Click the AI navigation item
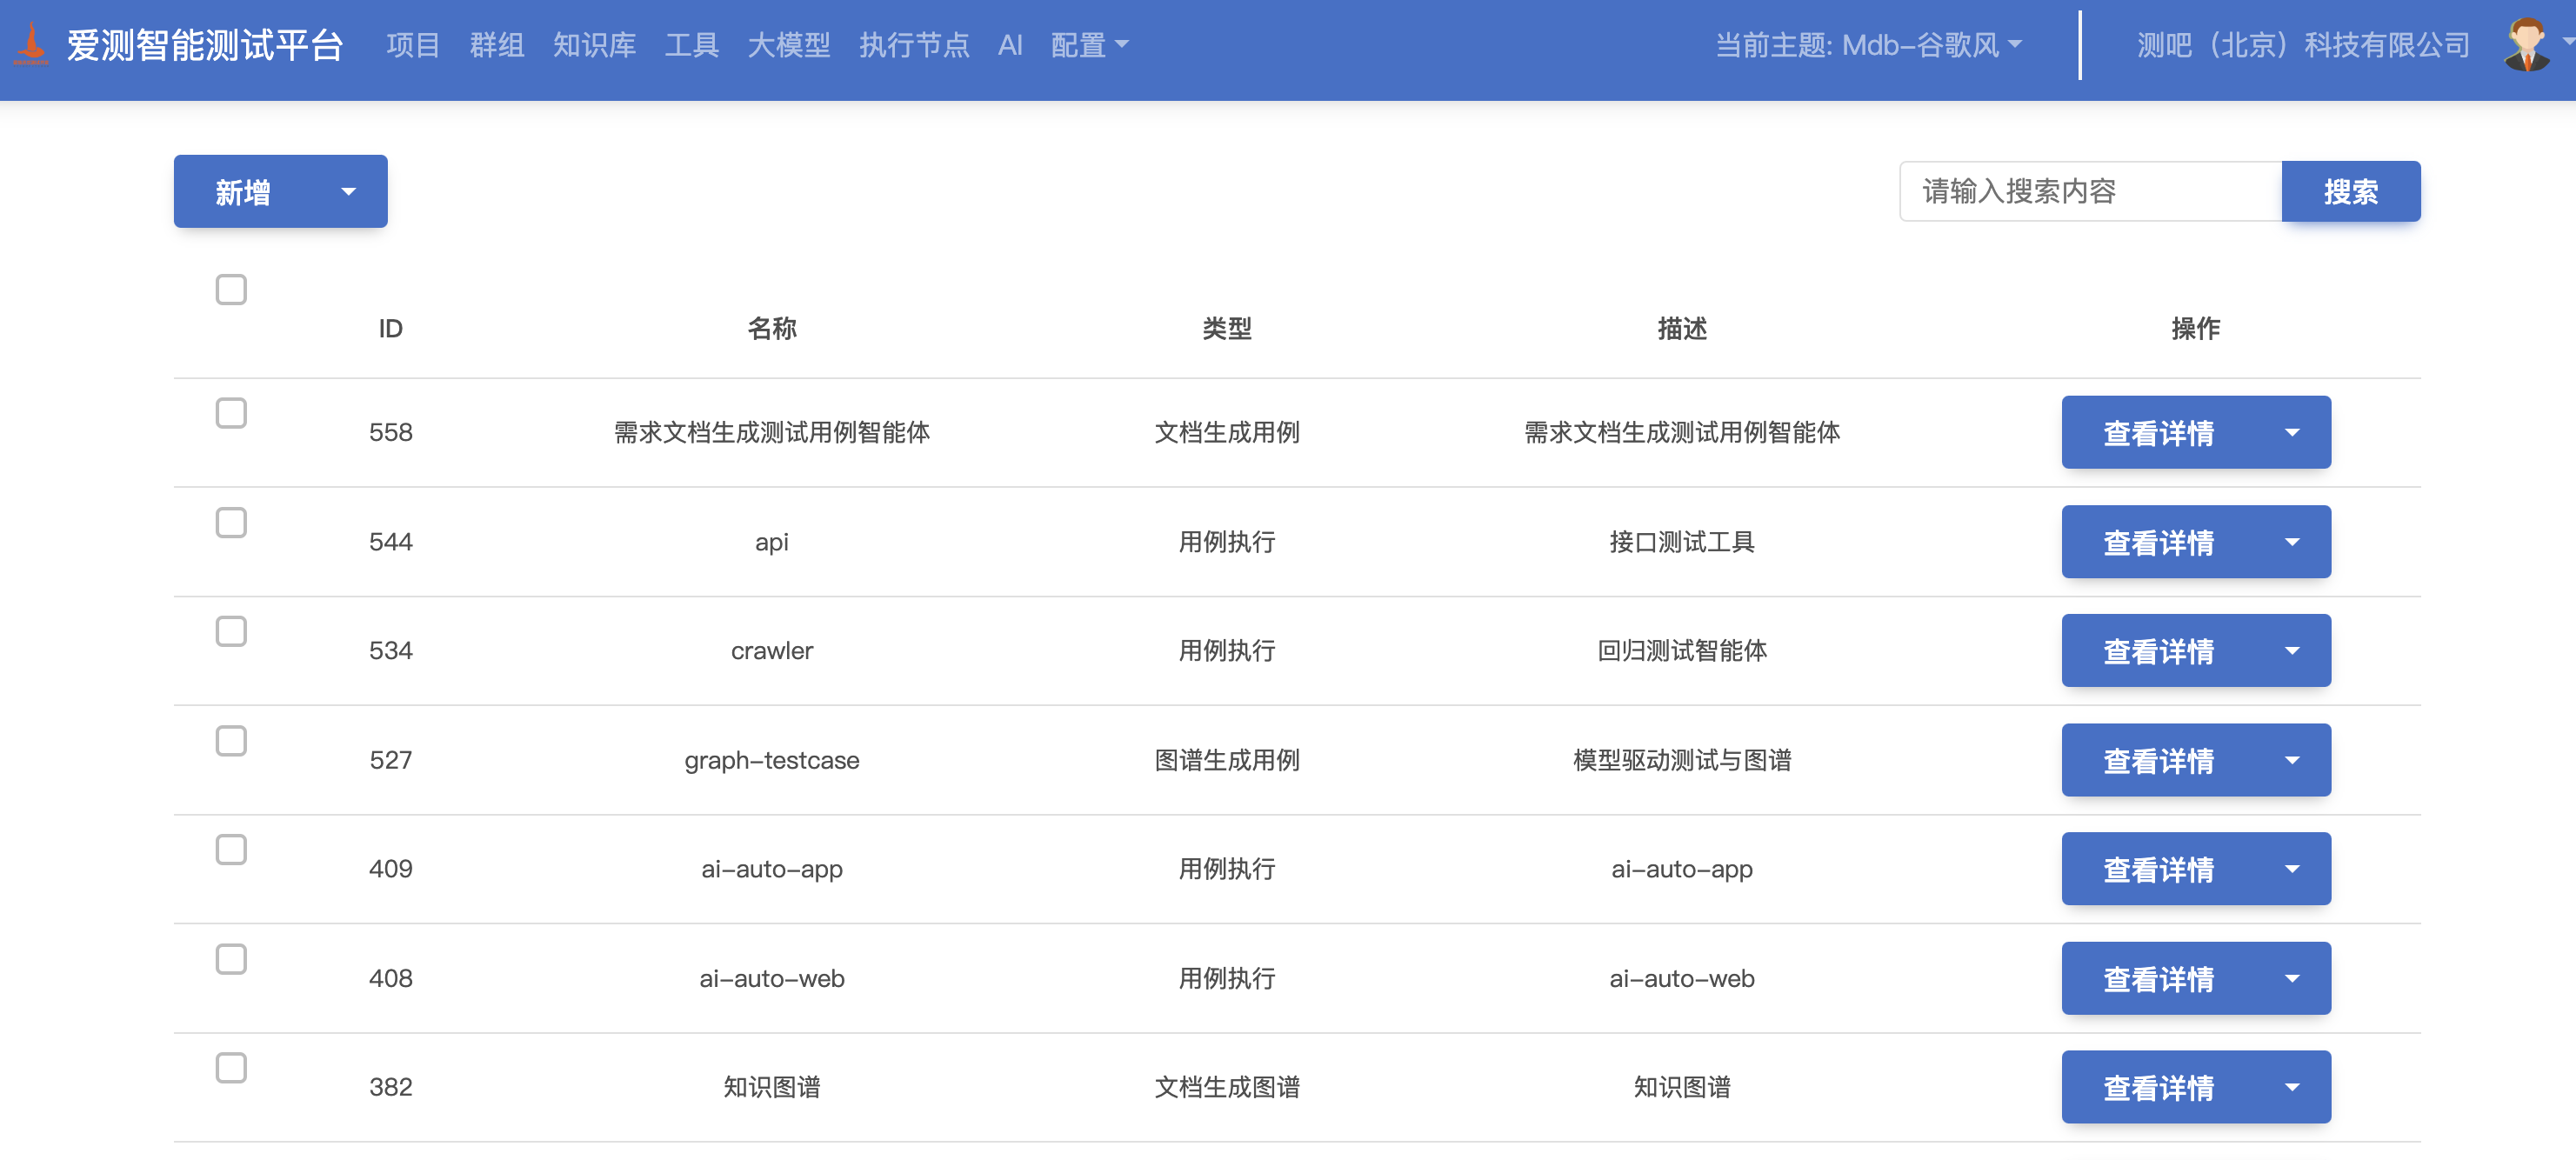Image resolution: width=2576 pixels, height=1160 pixels. (1010, 45)
